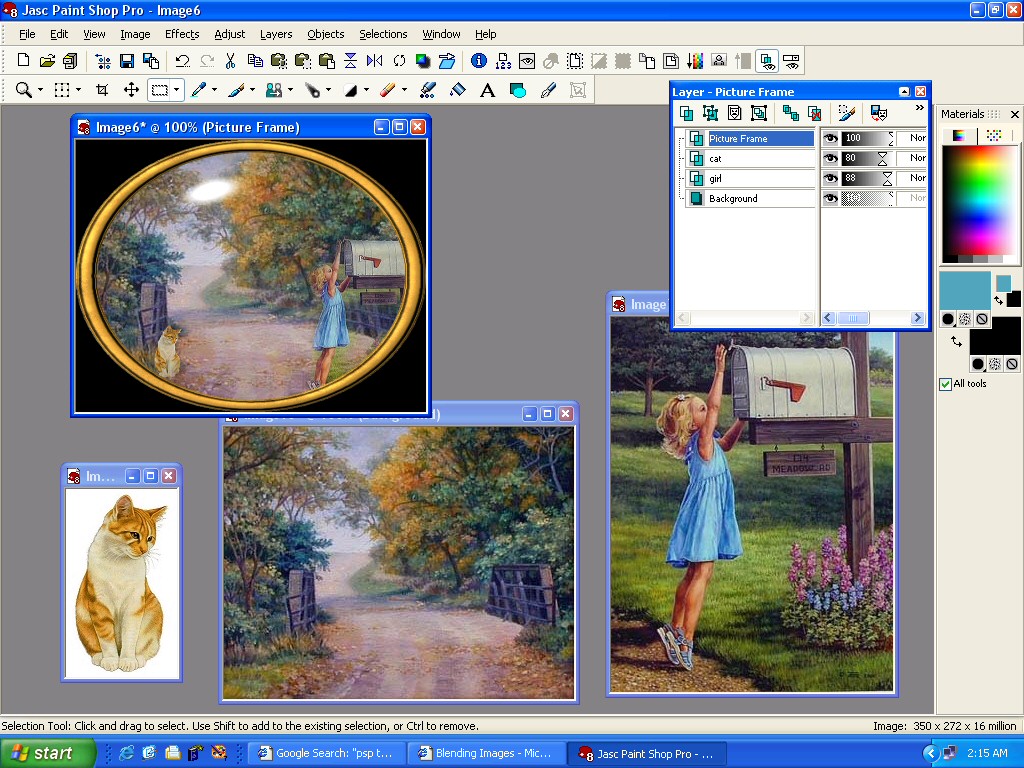Expand more Layer palette toolbar buttons
This screenshot has width=1024, height=768.
920,108
